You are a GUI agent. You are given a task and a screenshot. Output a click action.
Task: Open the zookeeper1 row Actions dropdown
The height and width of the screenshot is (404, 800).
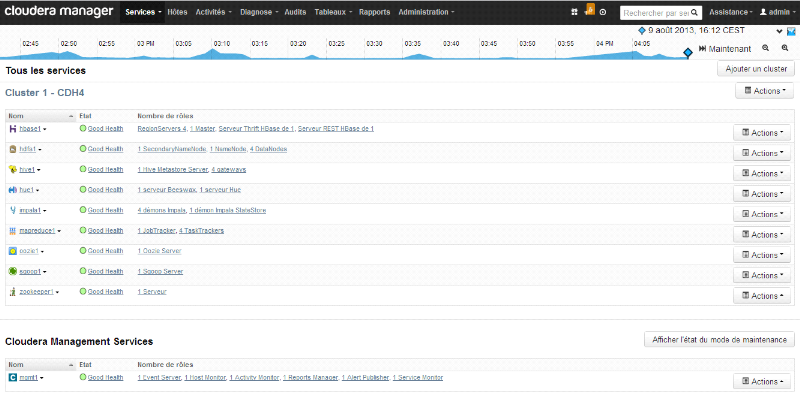[x=762, y=296]
